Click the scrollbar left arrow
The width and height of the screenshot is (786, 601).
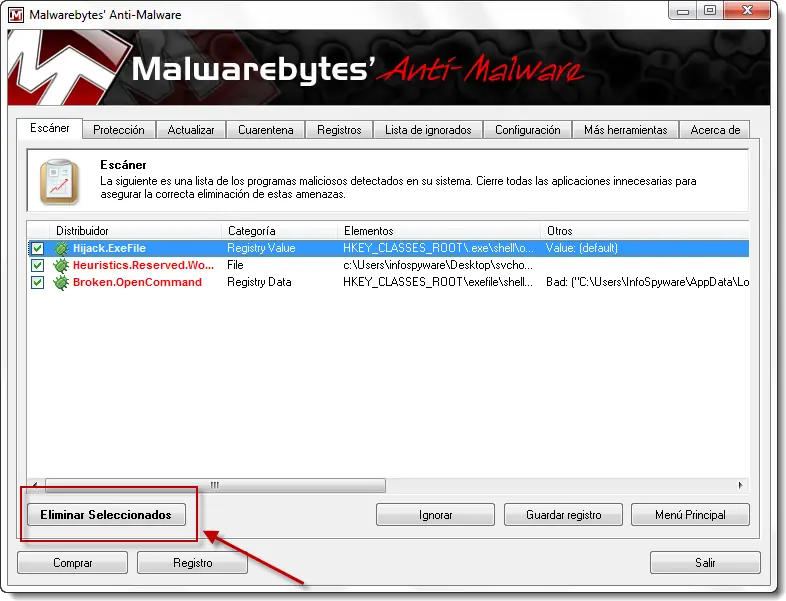[35, 485]
